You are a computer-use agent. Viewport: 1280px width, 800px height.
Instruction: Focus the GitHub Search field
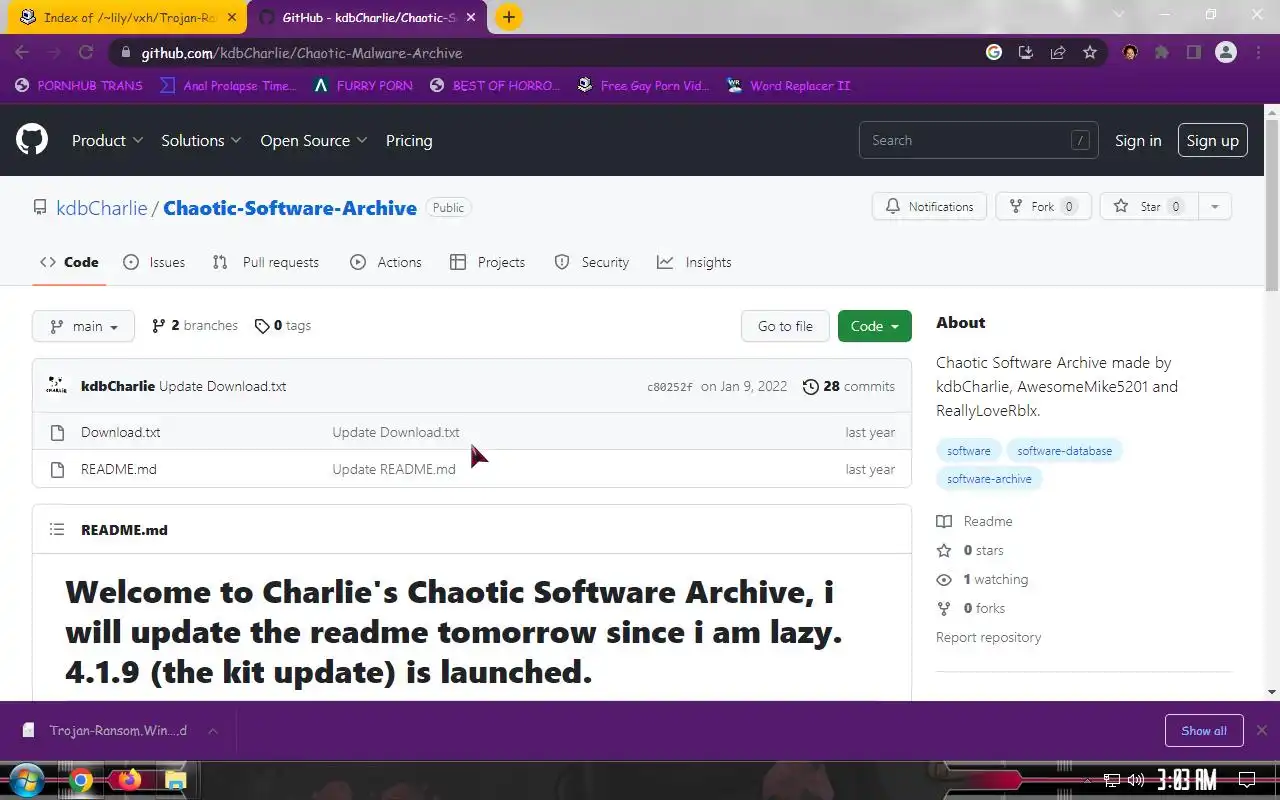(978, 141)
